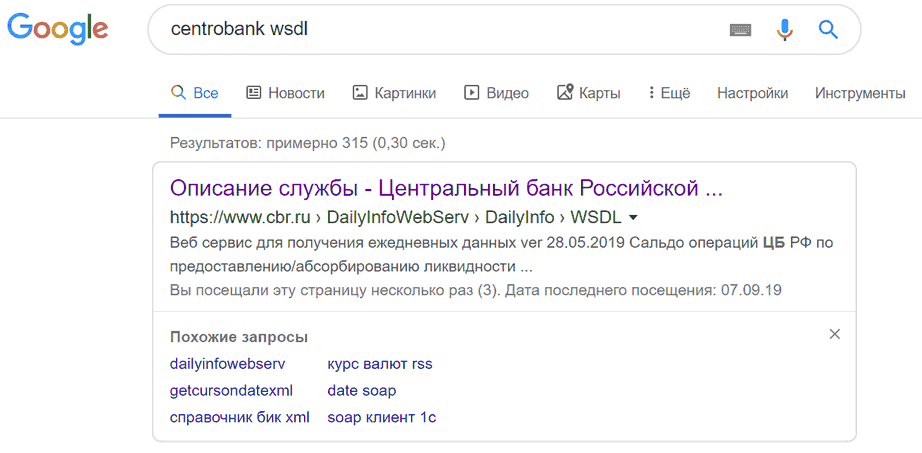Open related query 'date soap'
Viewport: 922px width, 453px height.
(x=362, y=391)
